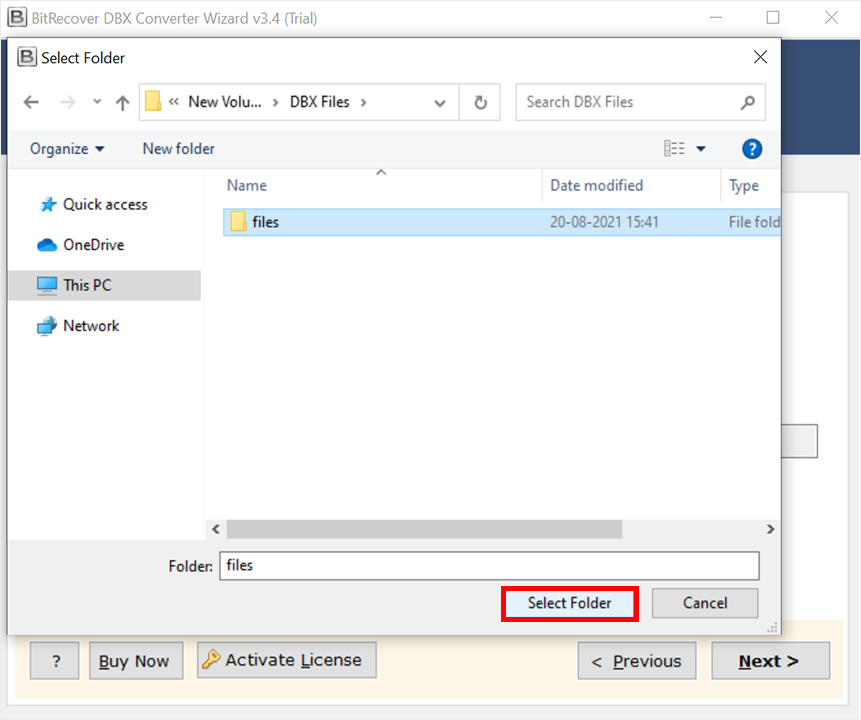Screen dimensions: 861x720
Task: Select This PC in the sidebar
Action: [x=105, y=286]
